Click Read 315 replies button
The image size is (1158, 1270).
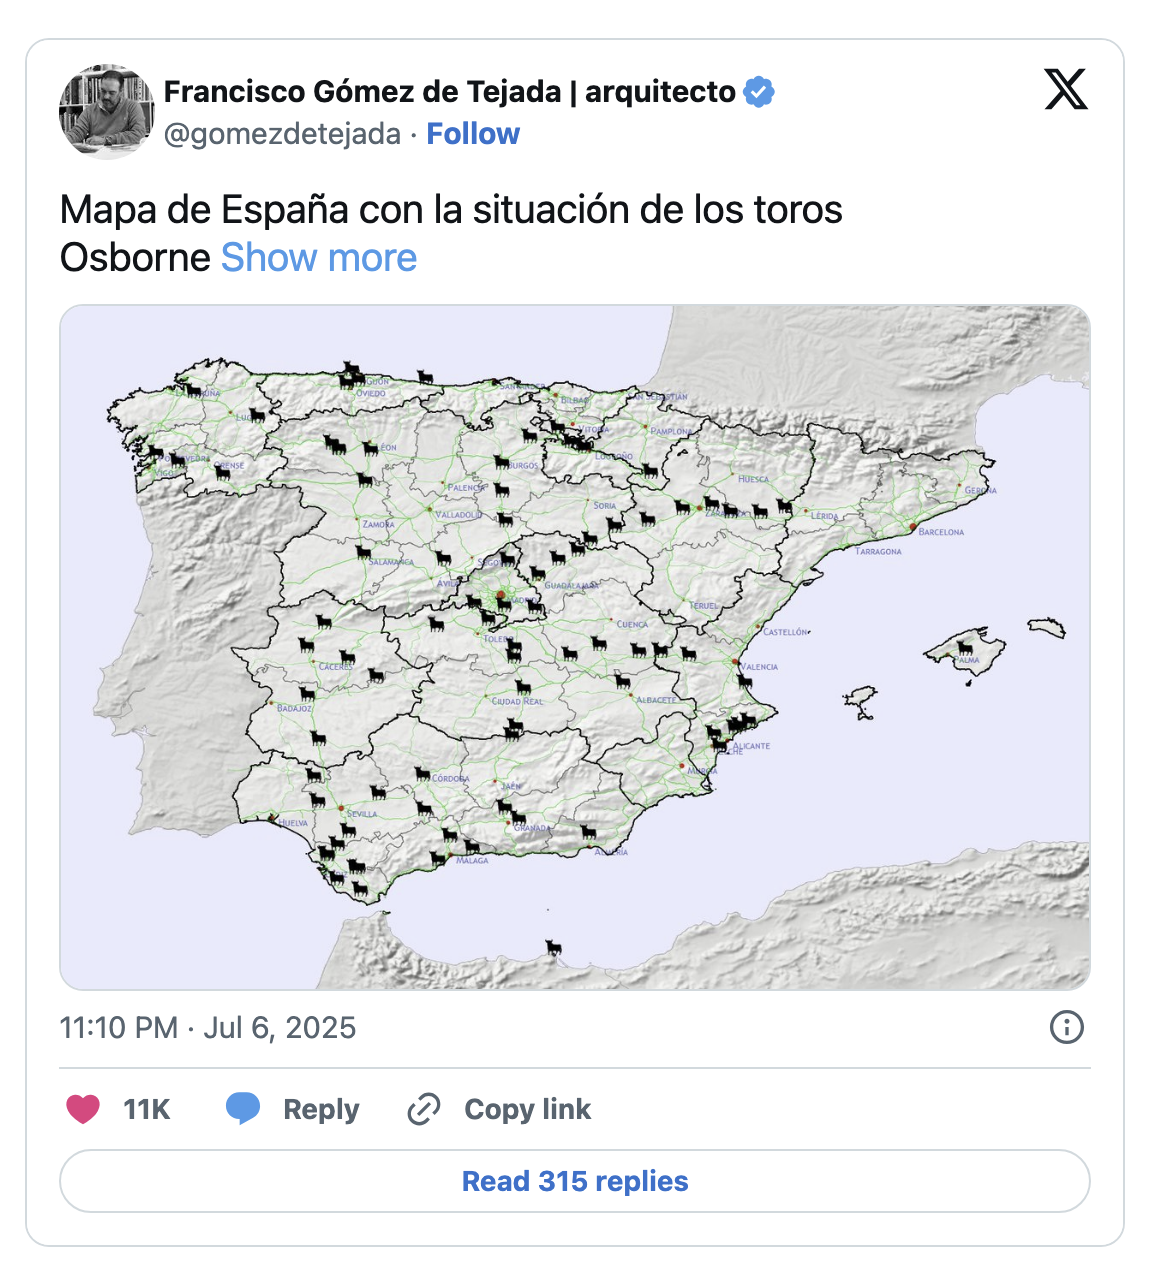pos(575,1181)
